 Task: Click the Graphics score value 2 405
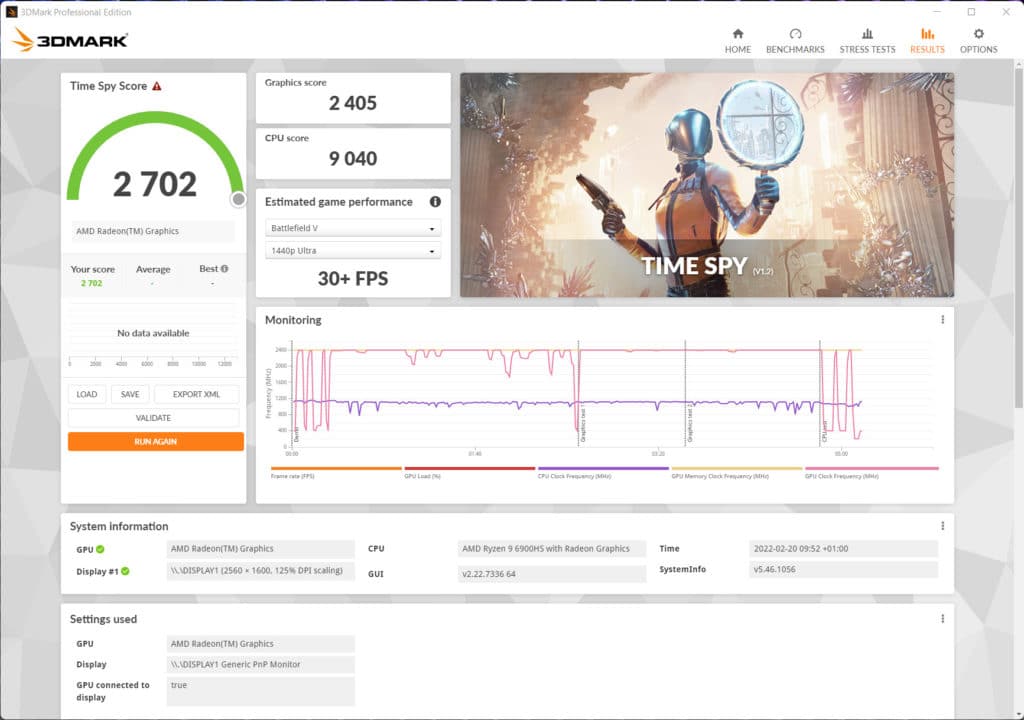pyautogui.click(x=353, y=103)
